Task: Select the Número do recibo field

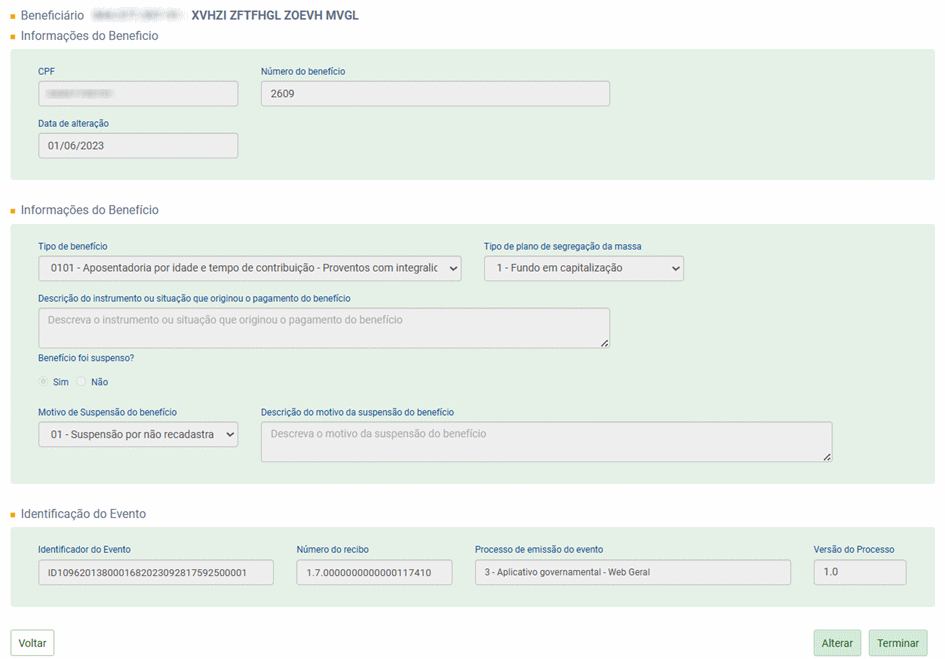Action: point(374,572)
